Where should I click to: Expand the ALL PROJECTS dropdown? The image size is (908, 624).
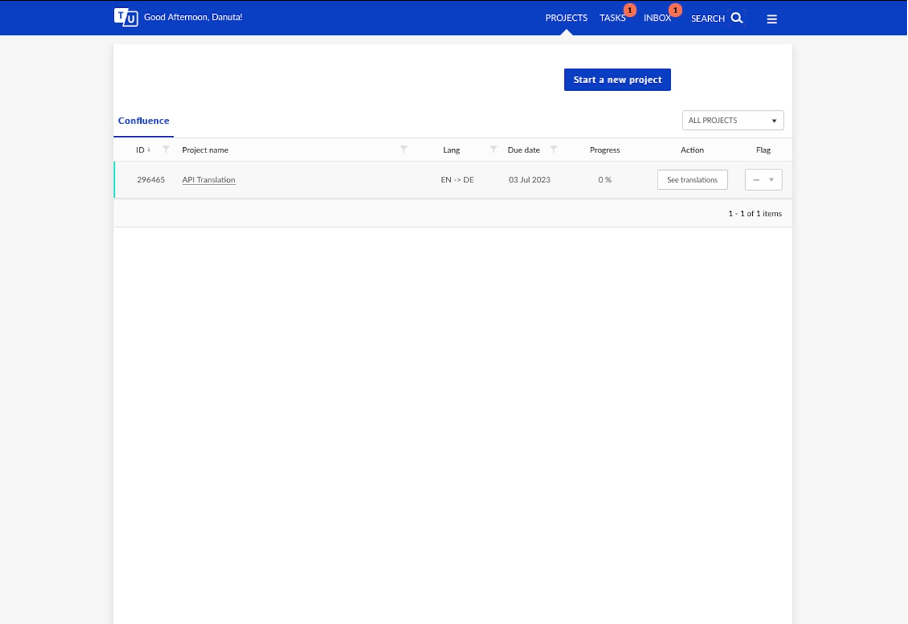[733, 120]
